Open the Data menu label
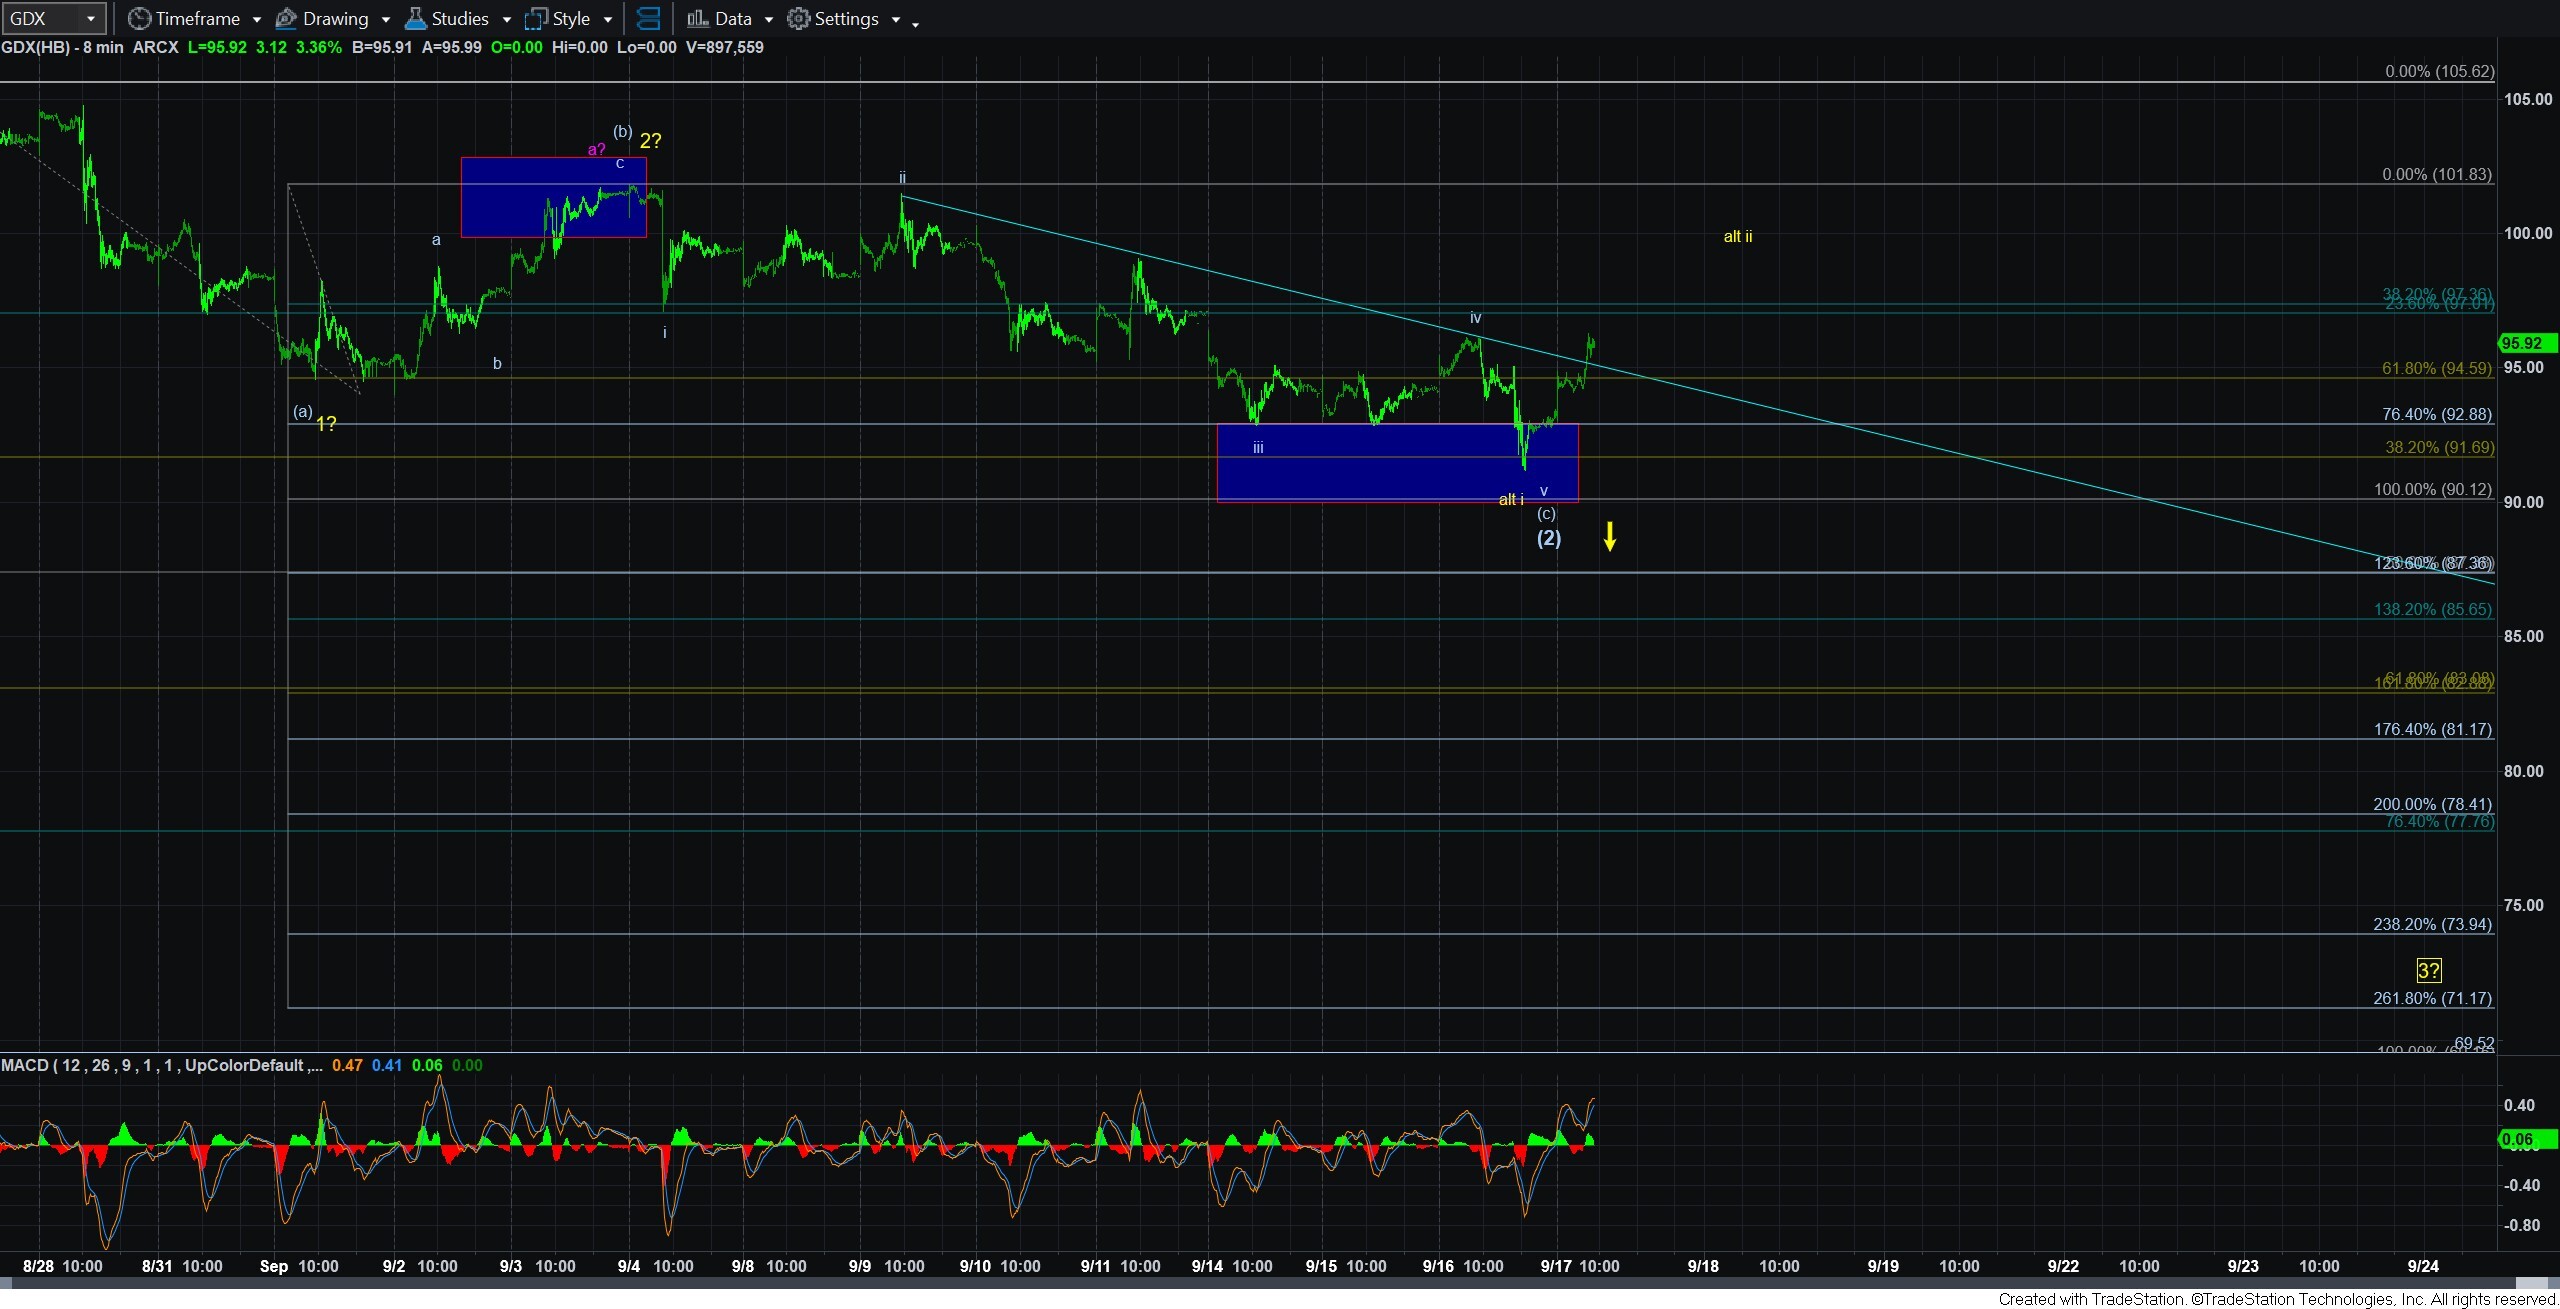The image size is (2560, 1309). 733,19
